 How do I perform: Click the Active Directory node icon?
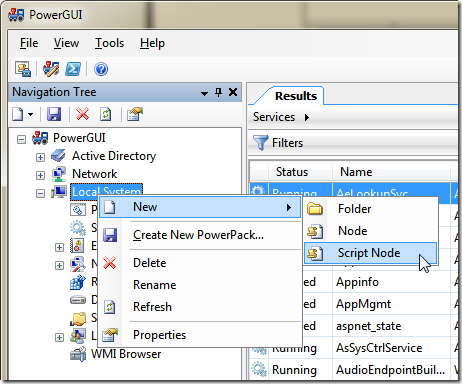[59, 156]
